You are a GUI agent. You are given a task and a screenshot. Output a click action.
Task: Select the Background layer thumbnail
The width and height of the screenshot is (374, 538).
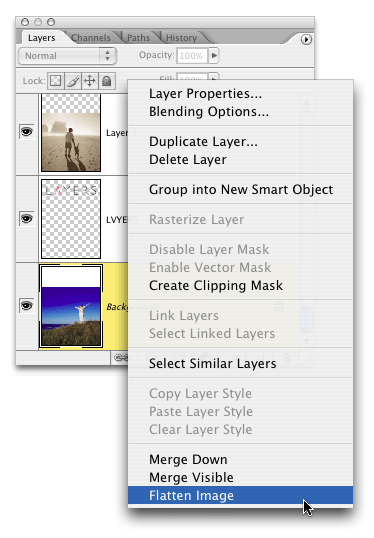[71, 306]
